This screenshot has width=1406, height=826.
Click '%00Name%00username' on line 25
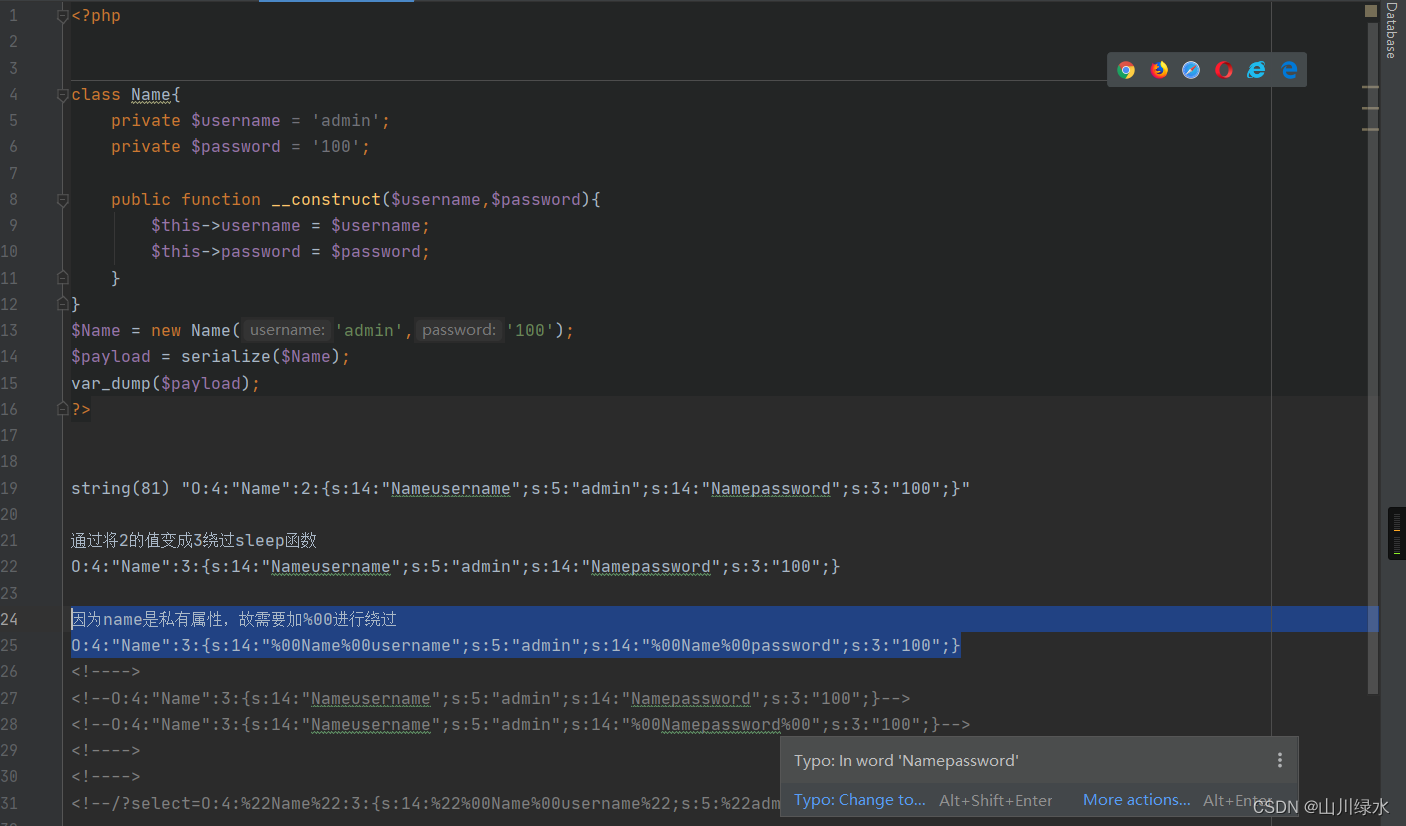pos(361,645)
